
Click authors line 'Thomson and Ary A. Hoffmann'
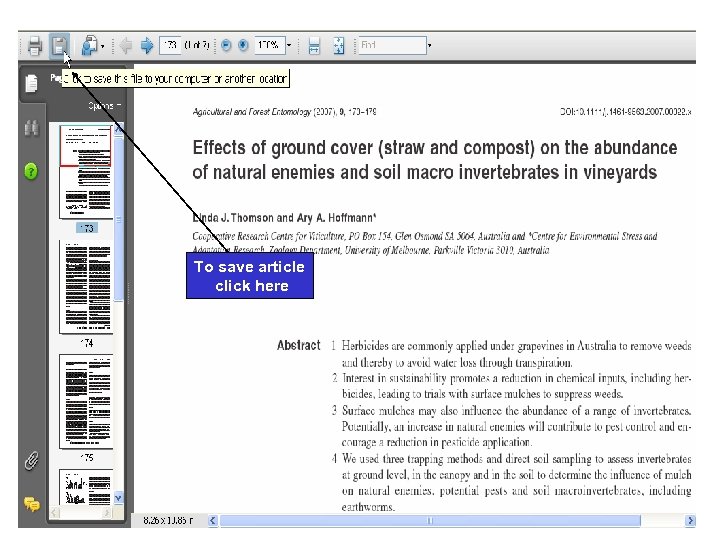click(x=303, y=218)
